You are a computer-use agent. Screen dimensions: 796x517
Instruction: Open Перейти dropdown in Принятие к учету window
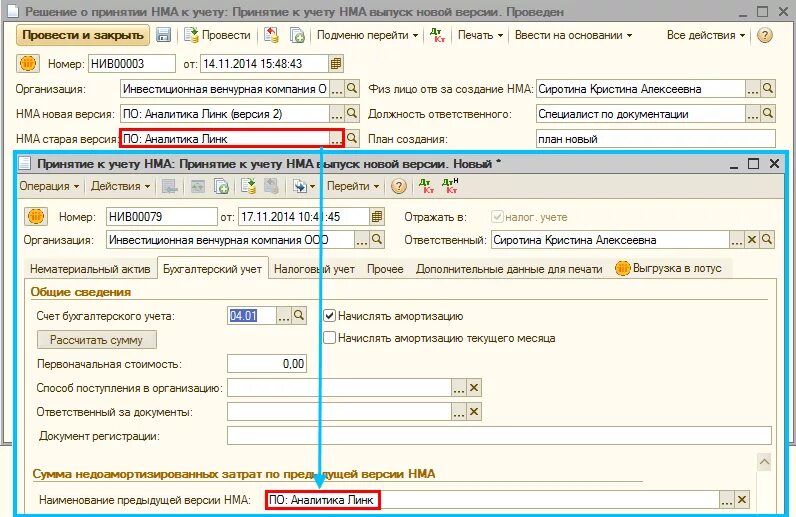(x=353, y=186)
